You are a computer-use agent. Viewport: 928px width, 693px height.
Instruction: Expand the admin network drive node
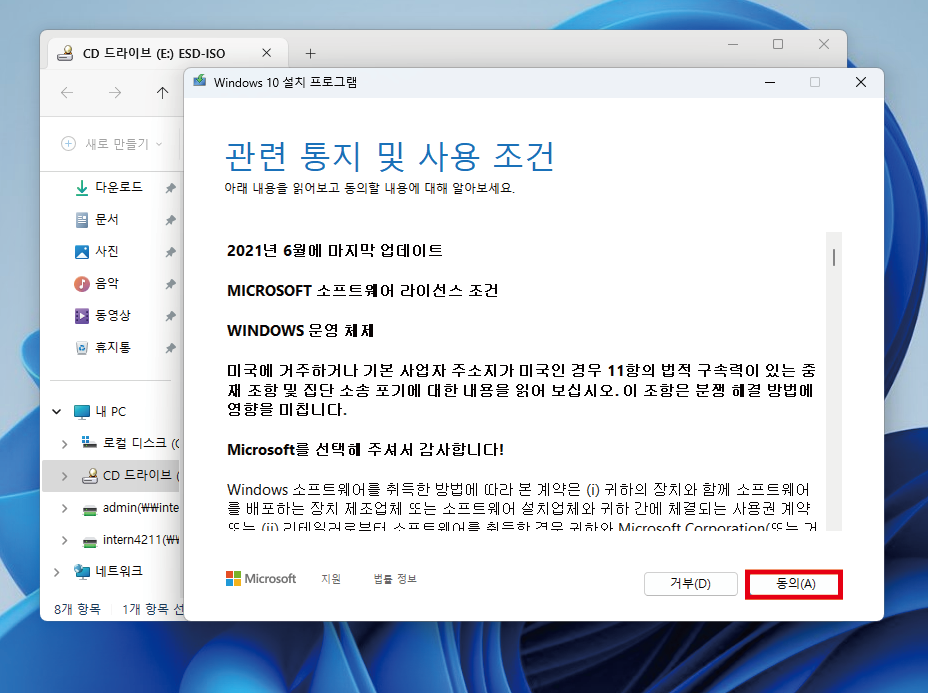click(65, 508)
